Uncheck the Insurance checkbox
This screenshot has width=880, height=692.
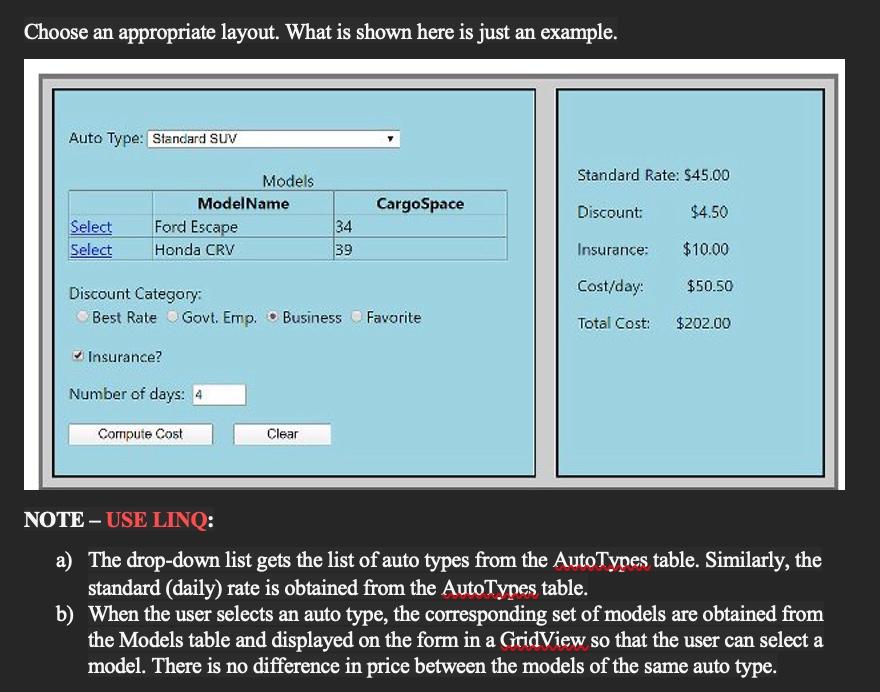tap(77, 356)
